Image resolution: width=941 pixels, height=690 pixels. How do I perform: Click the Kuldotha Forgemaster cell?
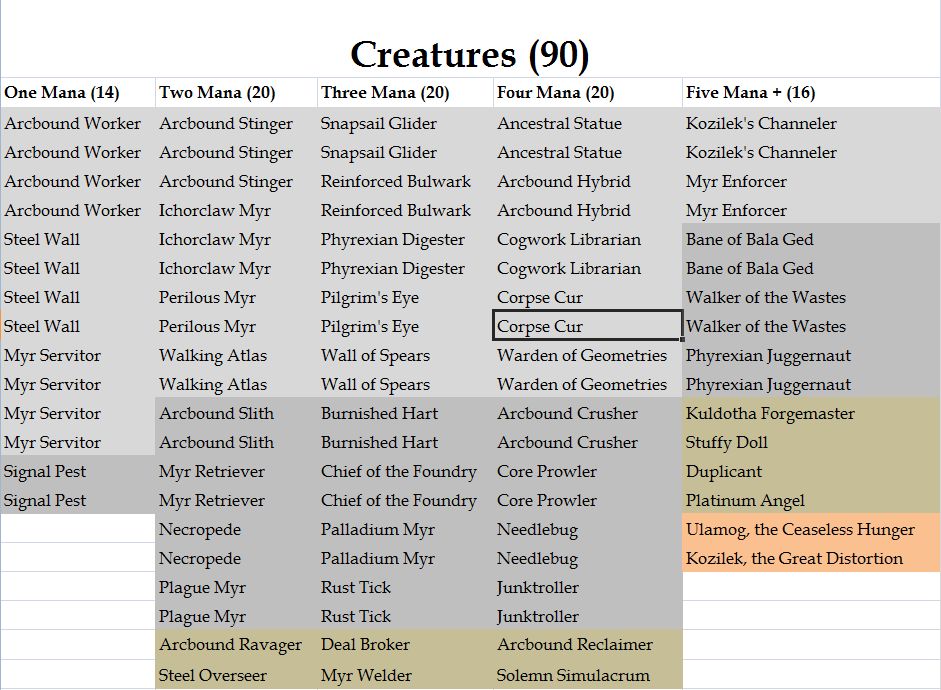(811, 413)
